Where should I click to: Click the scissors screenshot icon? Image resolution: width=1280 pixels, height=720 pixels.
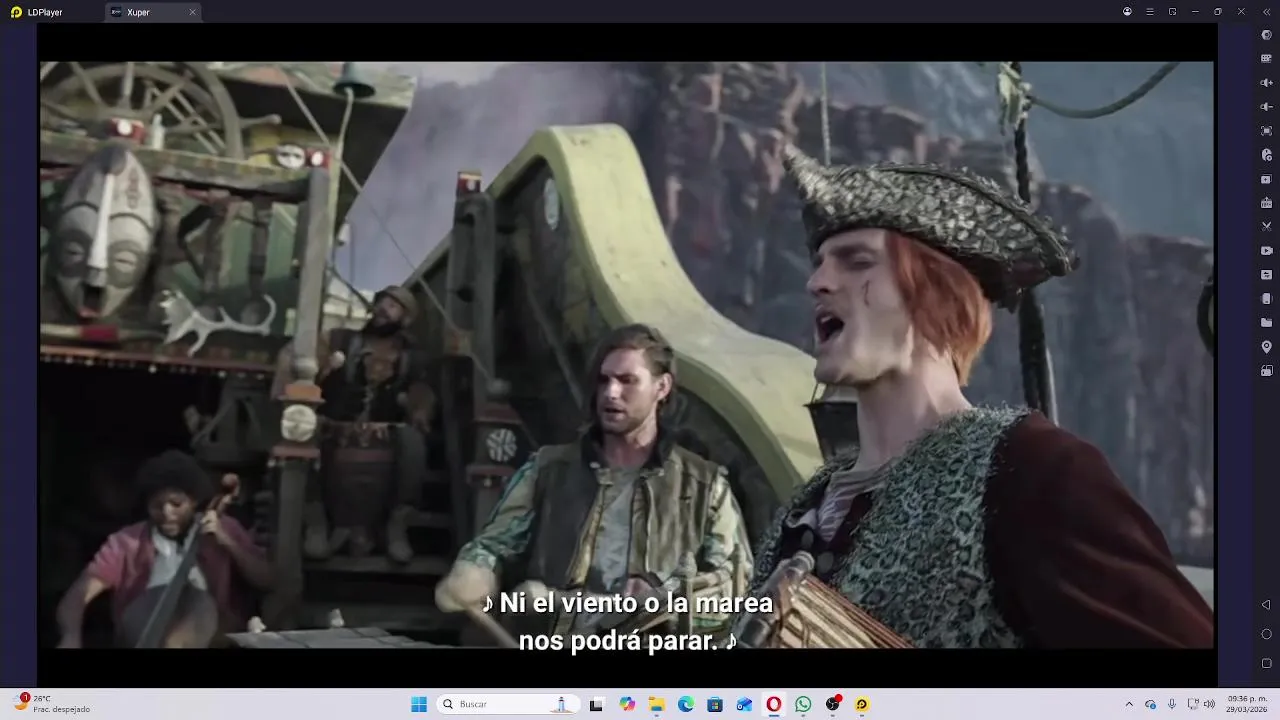click(x=1266, y=227)
